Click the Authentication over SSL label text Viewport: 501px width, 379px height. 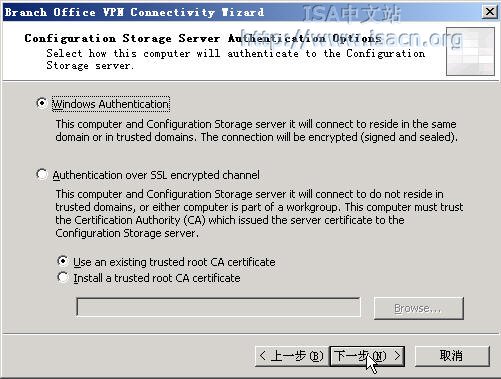(156, 175)
